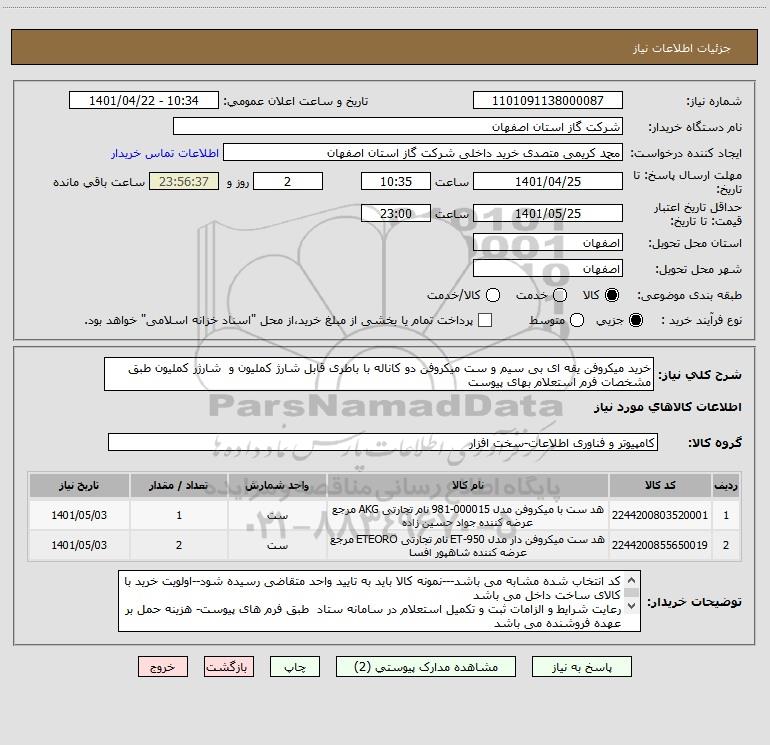770x745 pixels.
Task: Click the بازگشت back button
Action: click(x=229, y=667)
